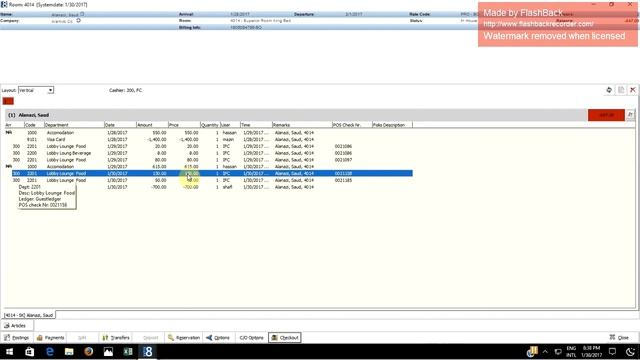Viewport: 640px width, 360px height.
Task: Click the -1,400.00 amount cell
Action: [157, 140]
